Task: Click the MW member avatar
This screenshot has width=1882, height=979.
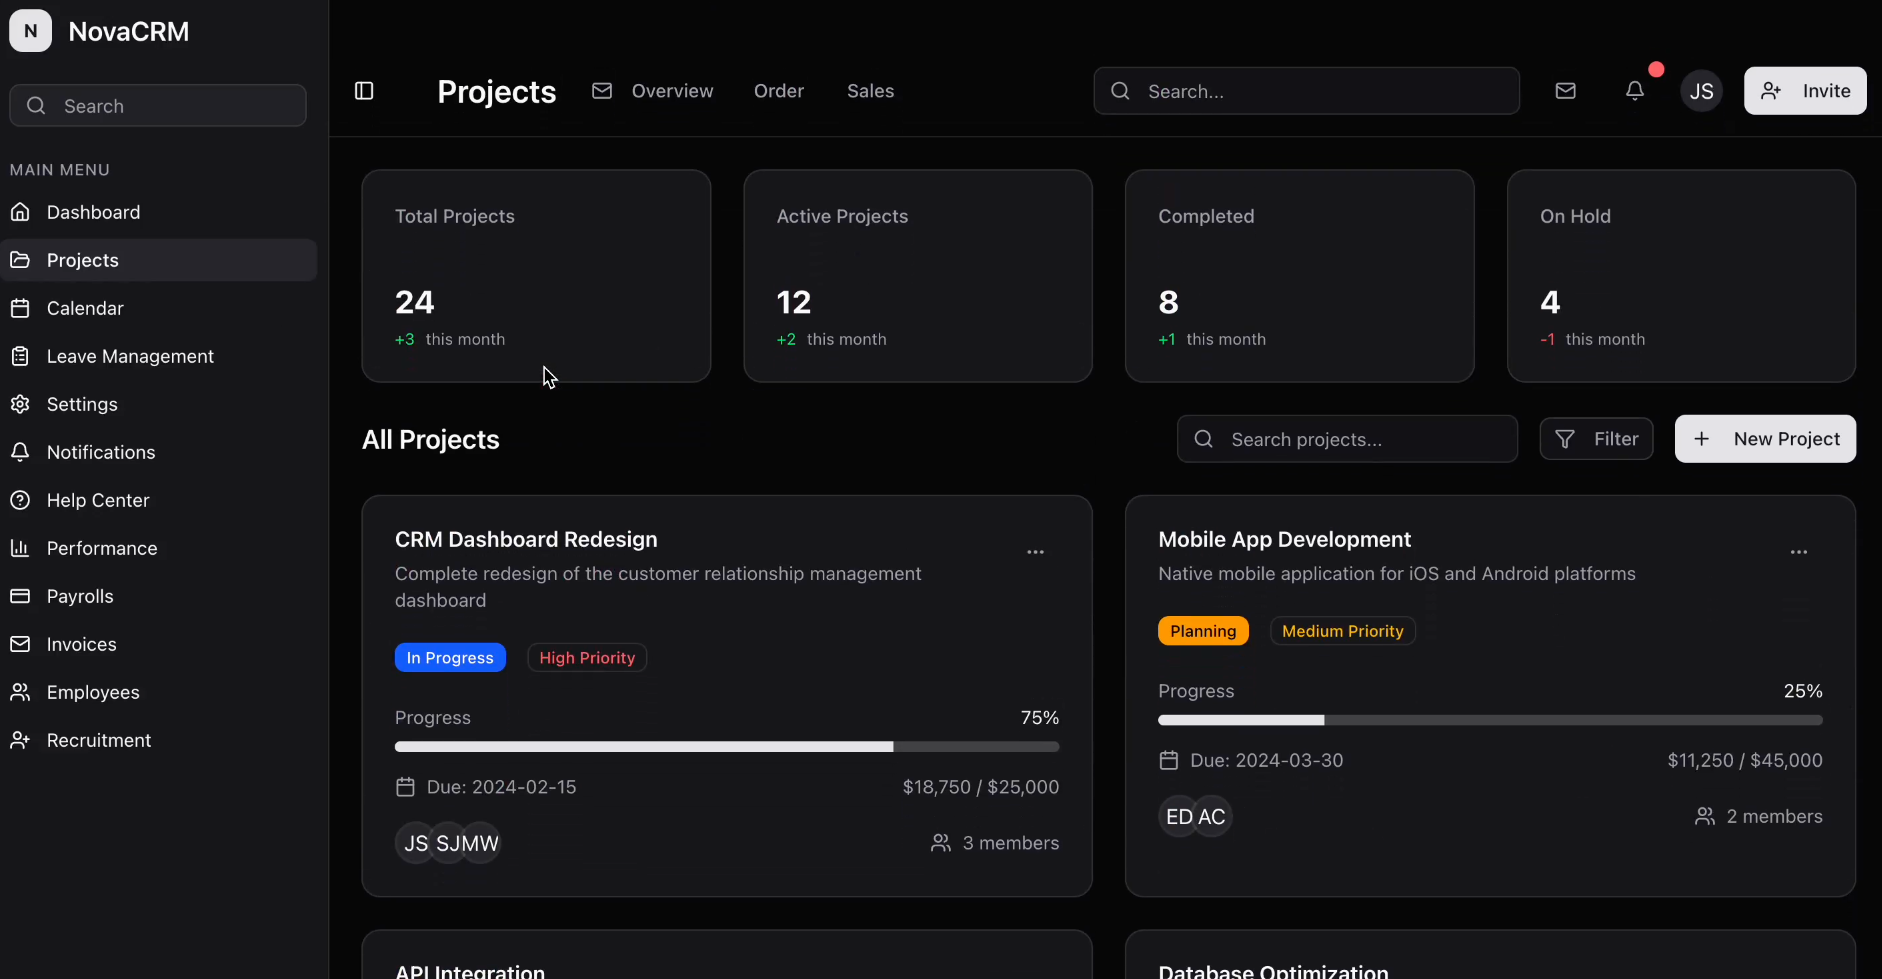Action: tap(481, 843)
